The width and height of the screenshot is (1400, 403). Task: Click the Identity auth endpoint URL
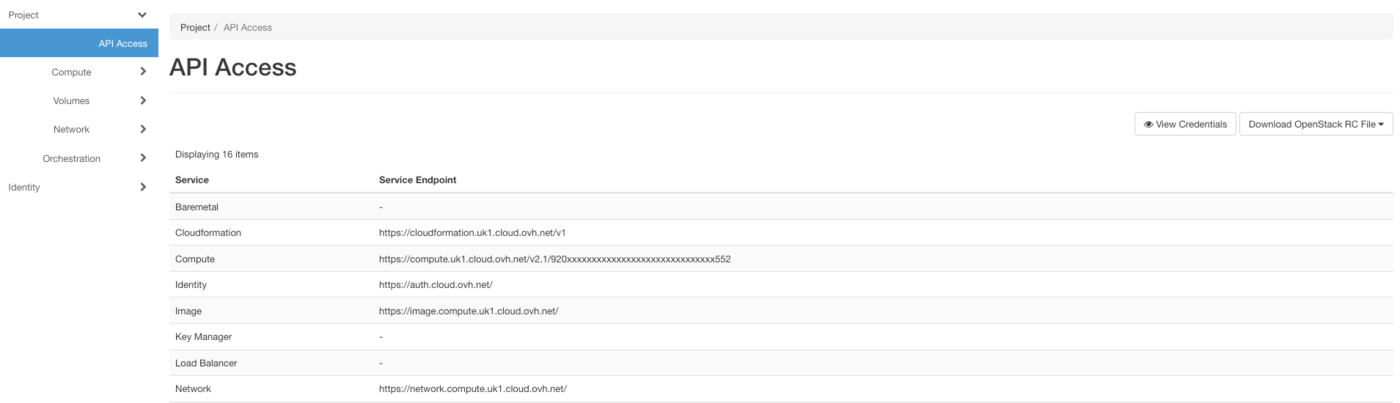pos(435,285)
